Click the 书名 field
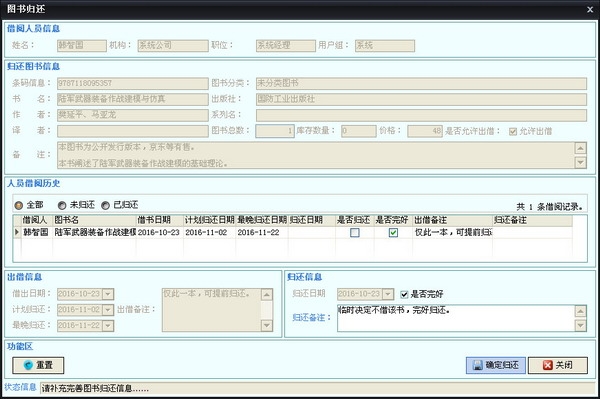The image size is (600, 399). (133, 99)
